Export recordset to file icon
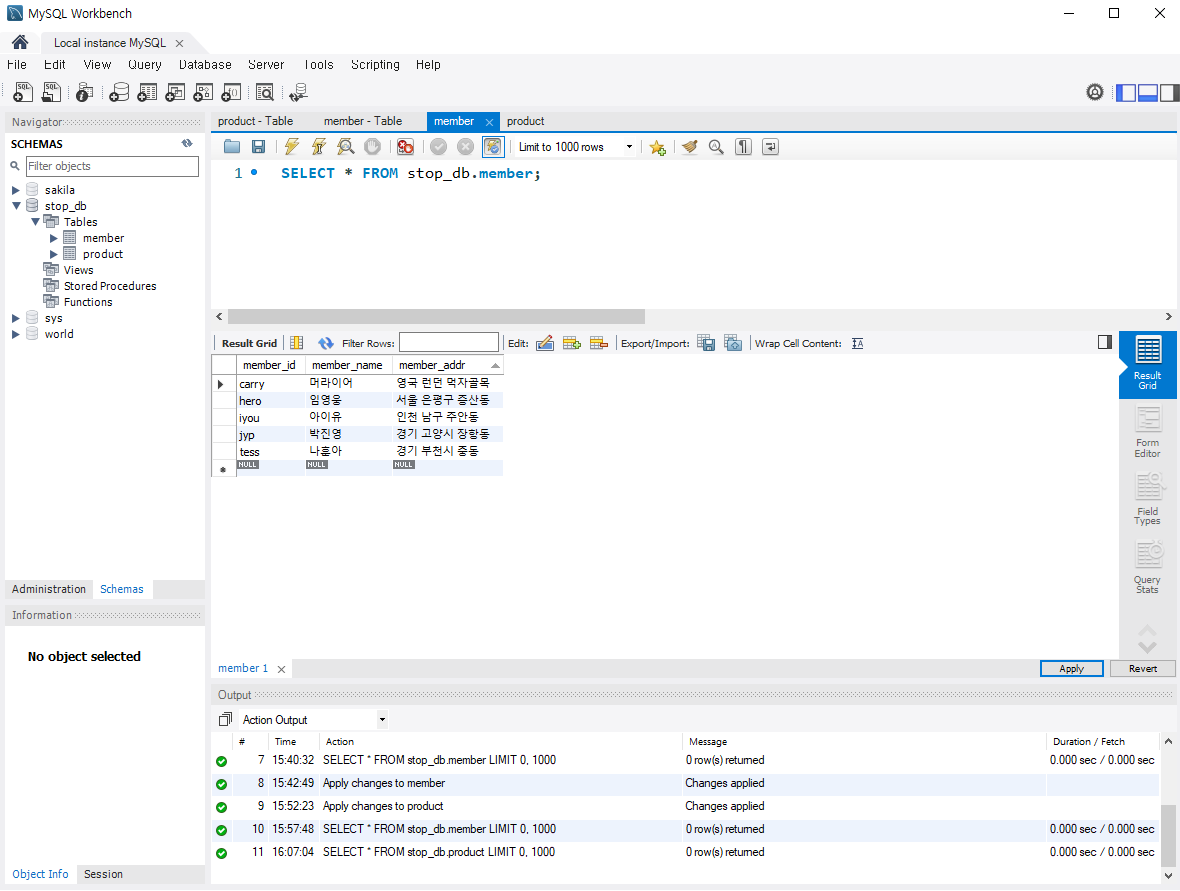Viewport: 1180px width, 891px height. (x=706, y=343)
